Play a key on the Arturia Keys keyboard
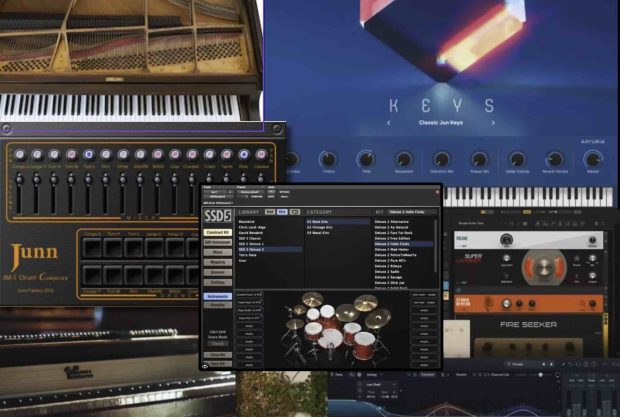The height and width of the screenshot is (417, 620). (x=530, y=196)
